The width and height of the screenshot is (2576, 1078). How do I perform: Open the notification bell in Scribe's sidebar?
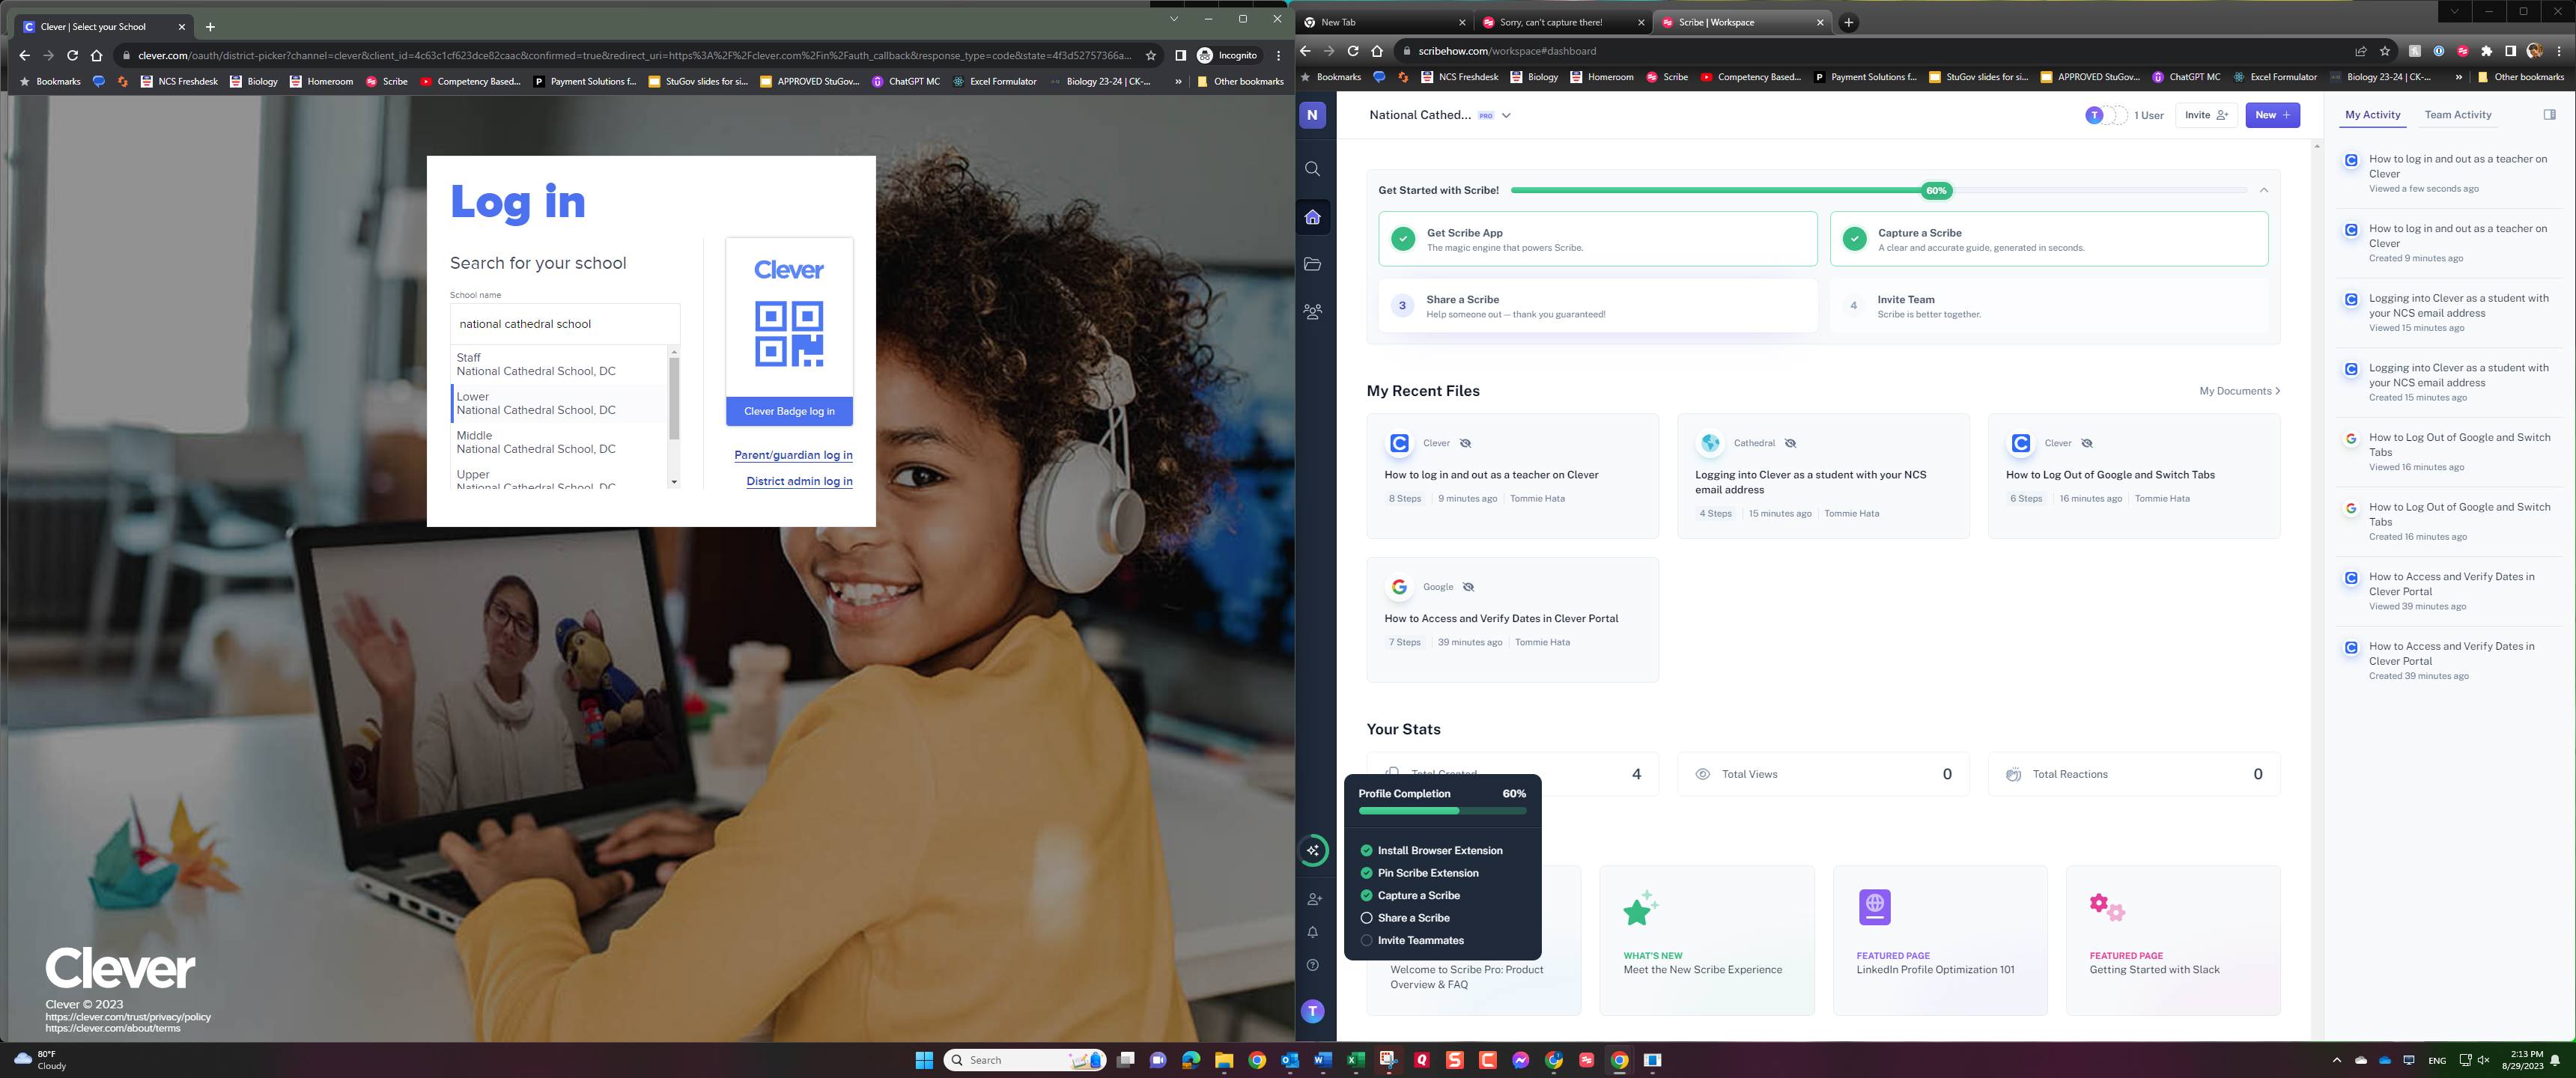click(1313, 932)
